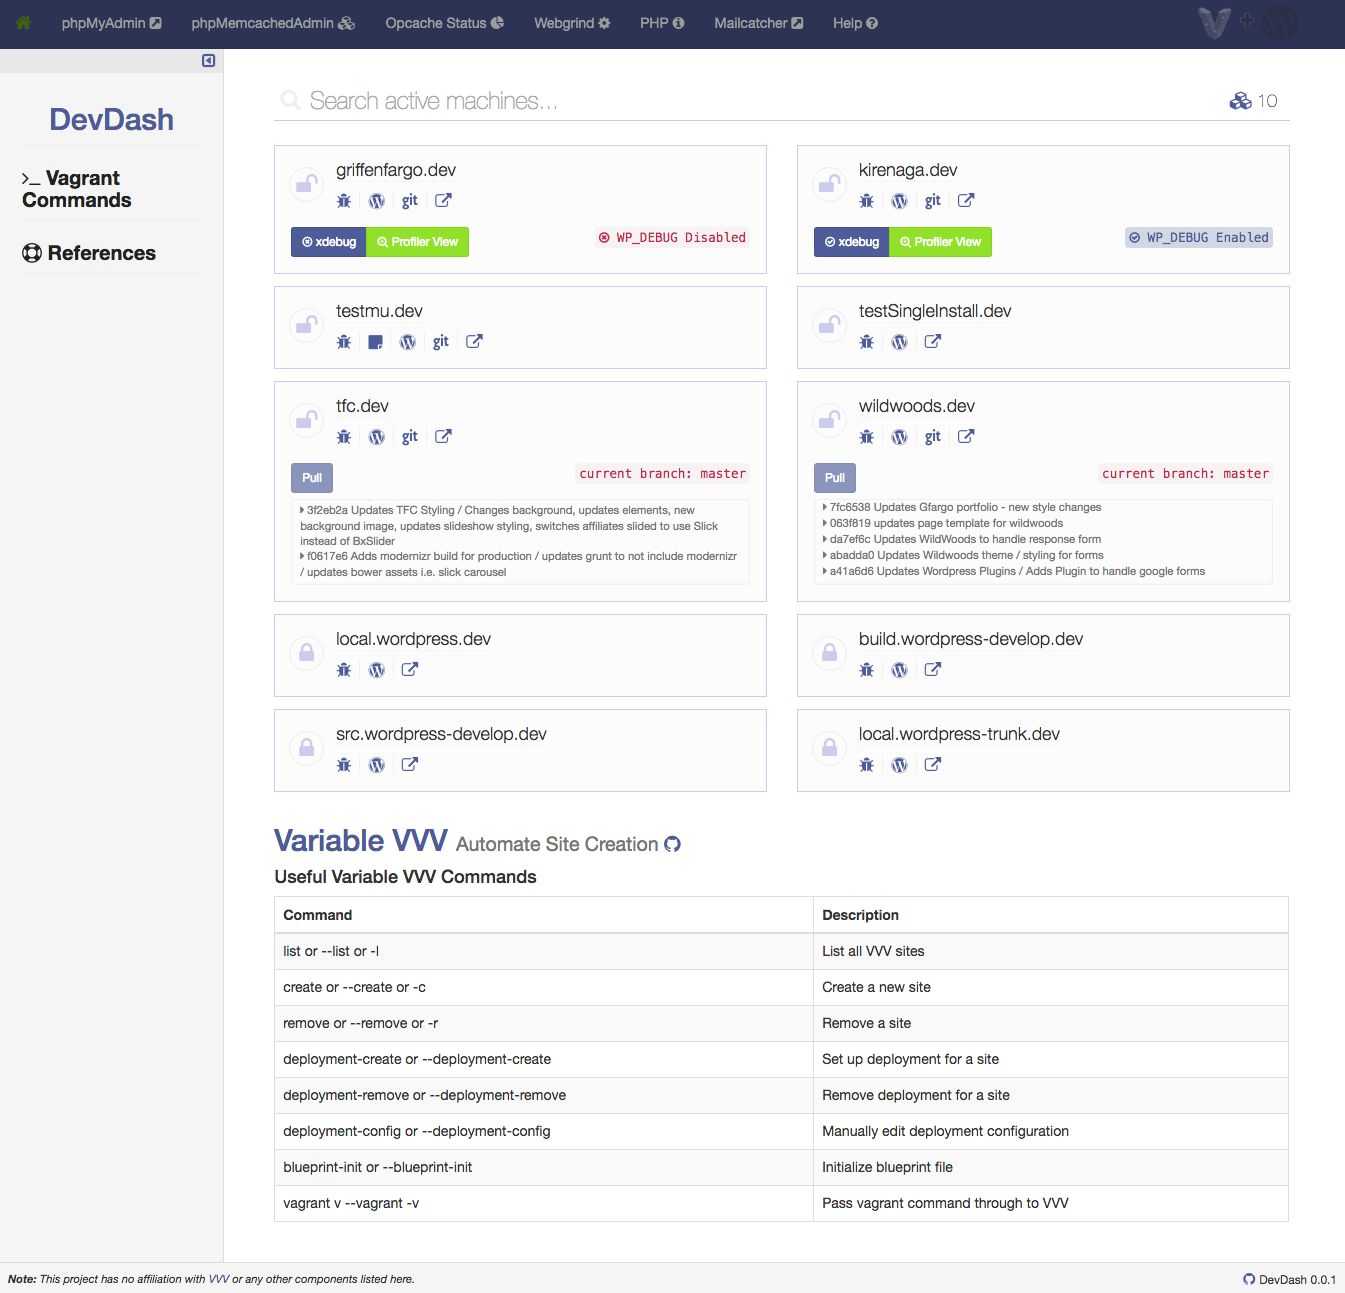Viewport: 1345px width, 1293px height.
Task: Toggle the lock icon for wildwoods.dev
Action: coord(829,419)
